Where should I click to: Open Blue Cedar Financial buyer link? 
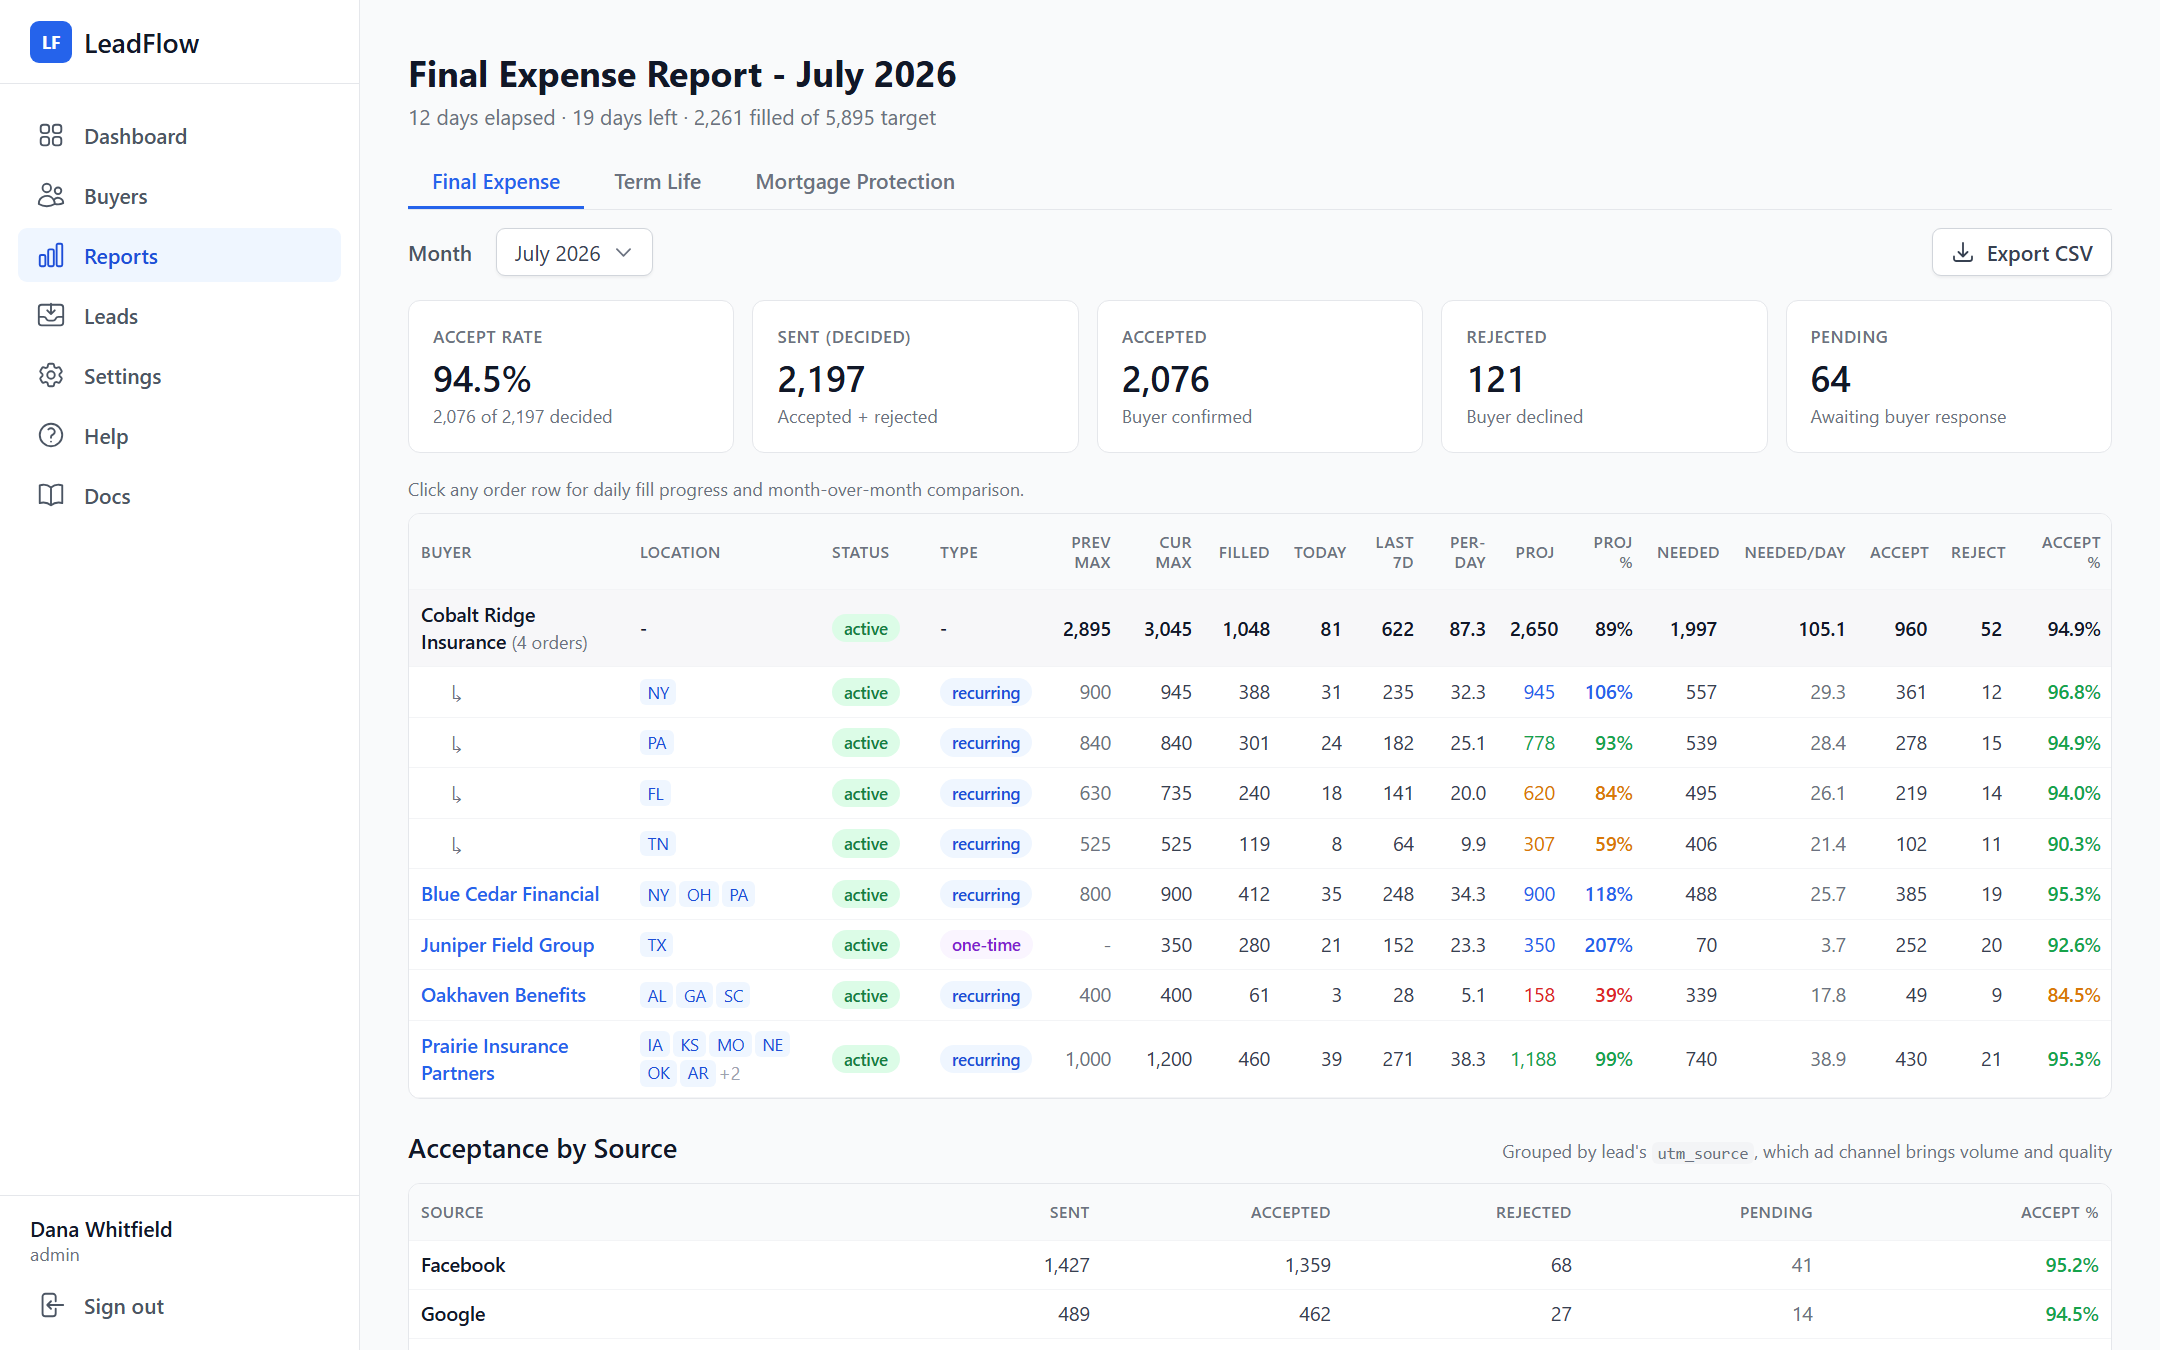[510, 894]
